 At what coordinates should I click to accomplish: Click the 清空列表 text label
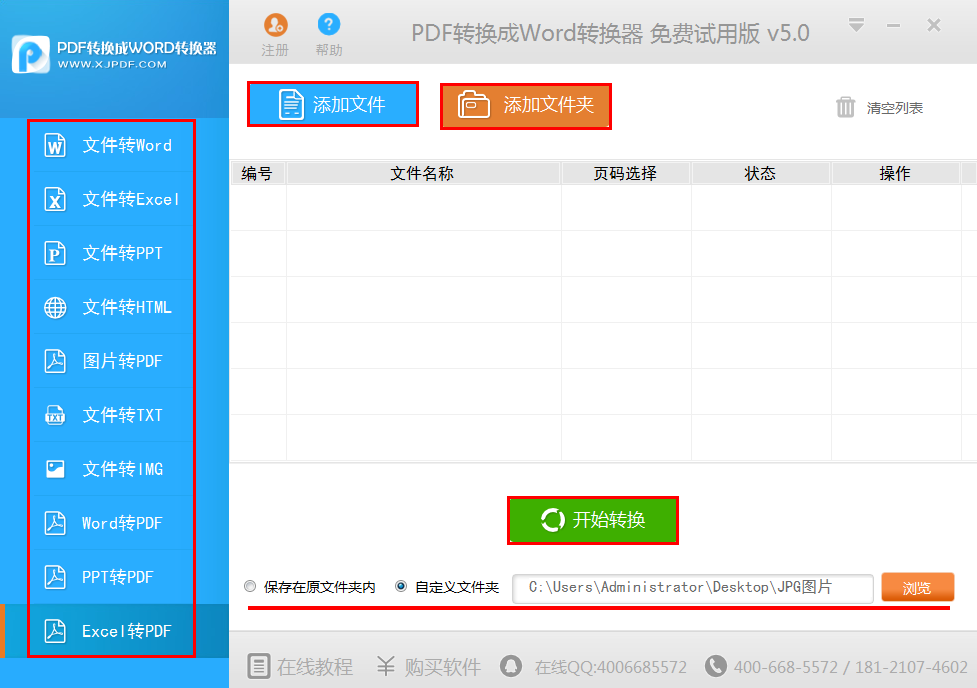tap(895, 108)
